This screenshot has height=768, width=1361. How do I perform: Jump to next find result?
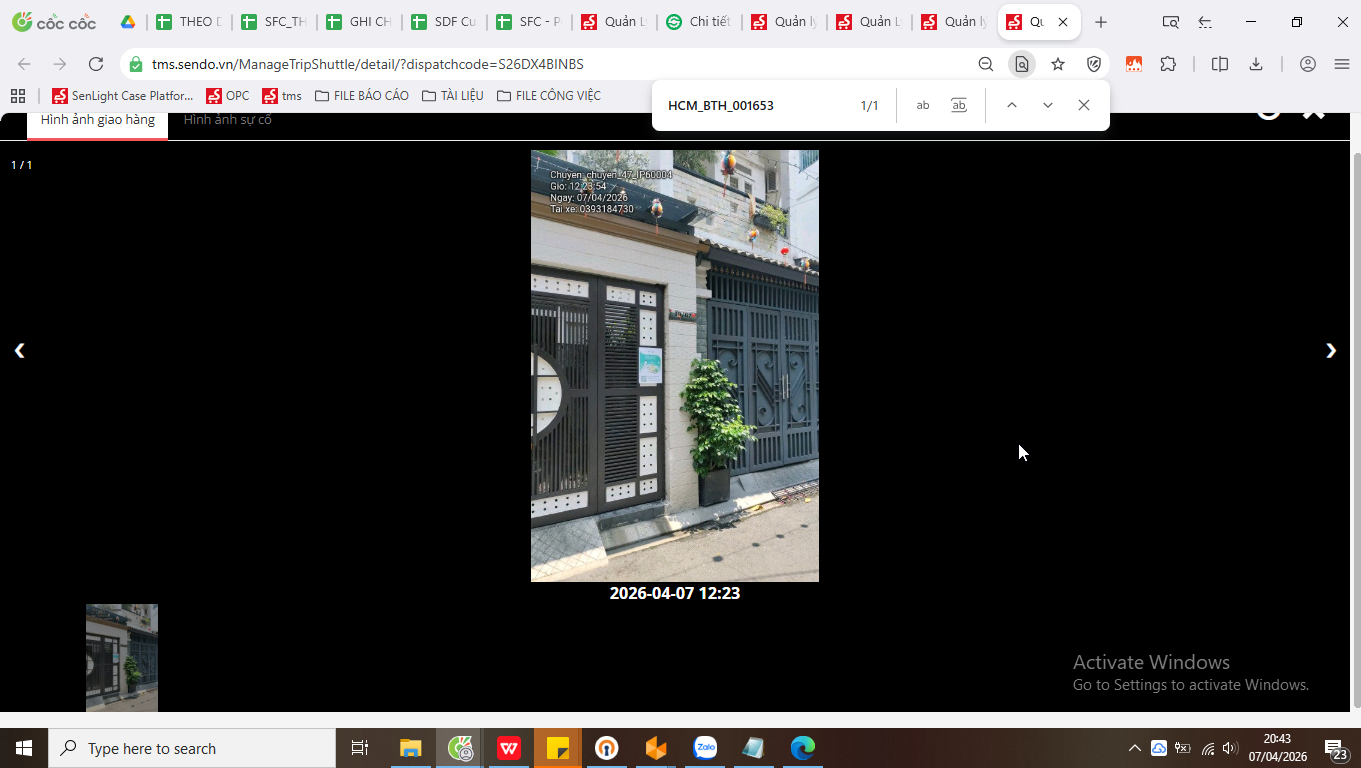click(1048, 105)
